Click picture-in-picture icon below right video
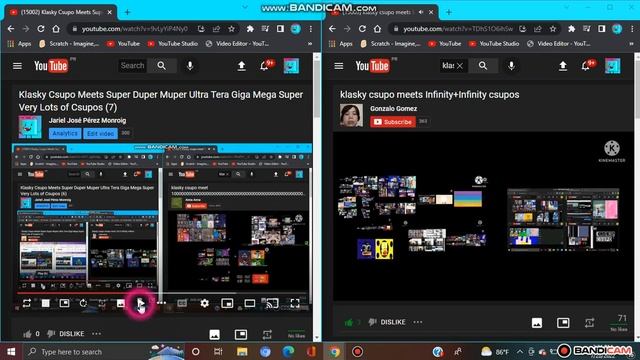The height and width of the screenshot is (360, 640). click(563, 322)
